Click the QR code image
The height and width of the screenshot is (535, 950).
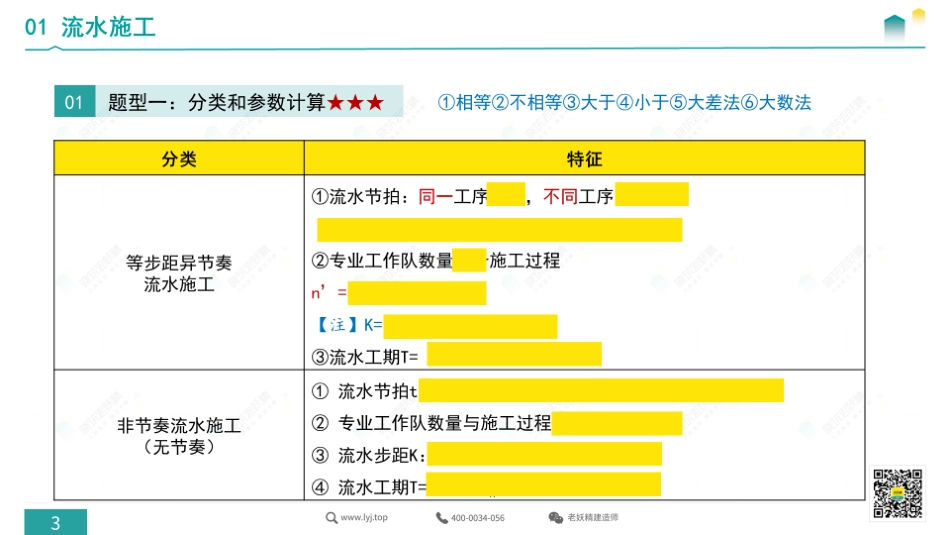[x=898, y=493]
